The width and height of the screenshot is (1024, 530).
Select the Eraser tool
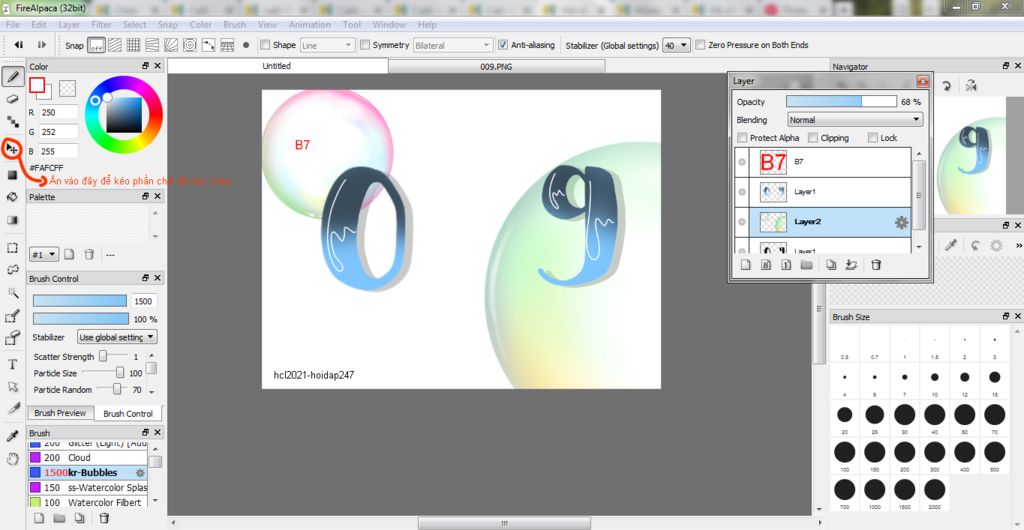point(12,99)
